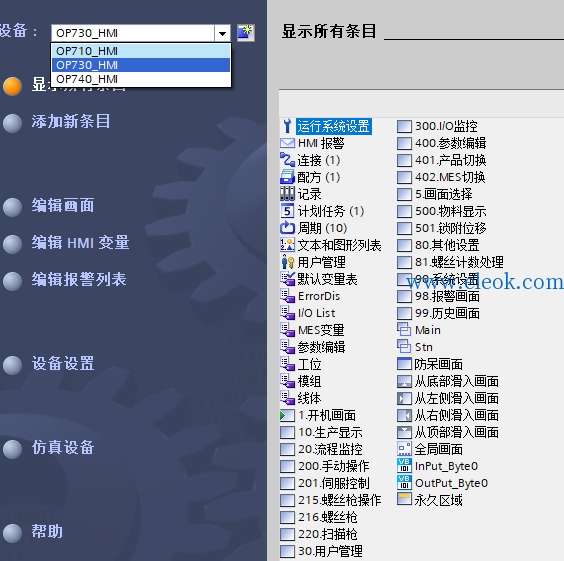
Task: Click the 周期 (10) cycle icon
Action: tap(287, 228)
